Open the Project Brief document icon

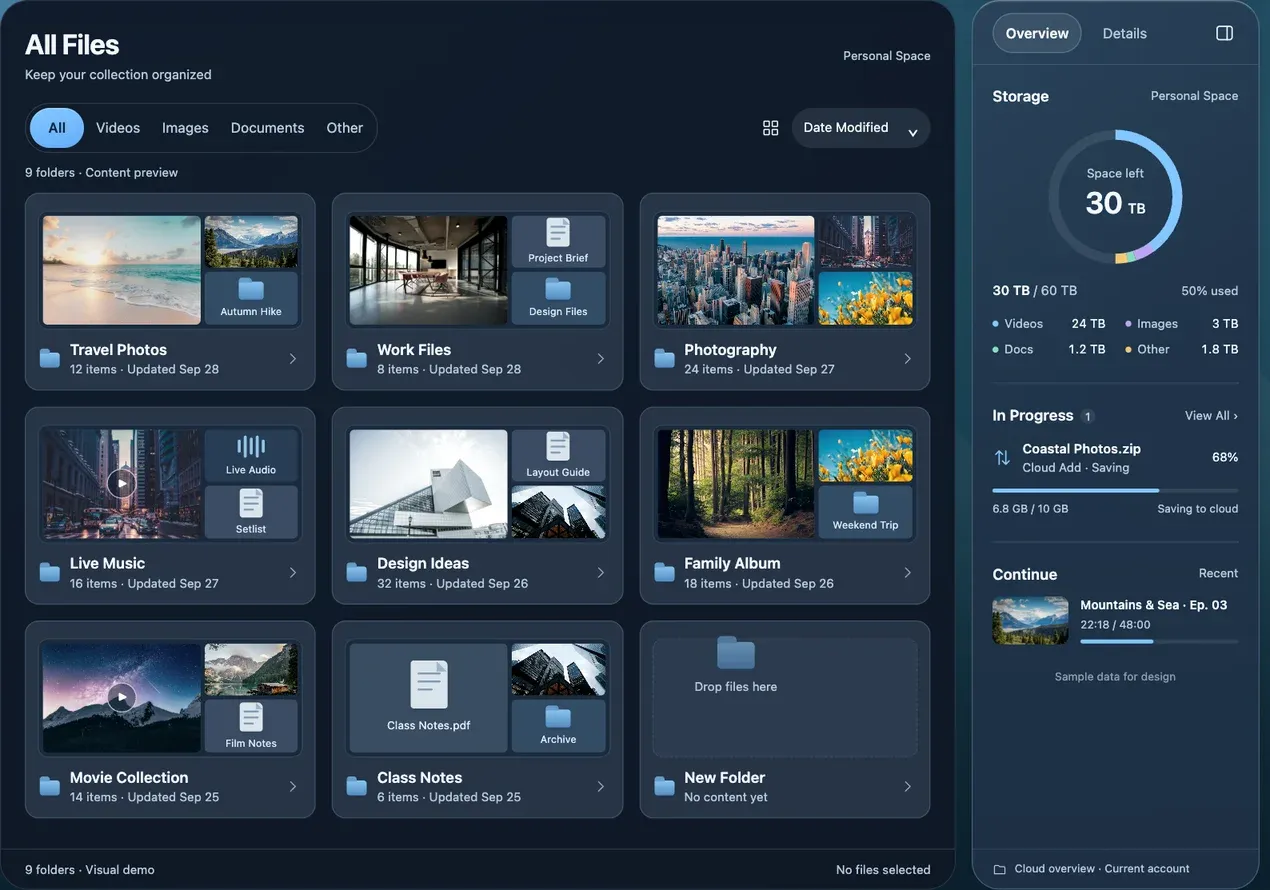click(558, 233)
